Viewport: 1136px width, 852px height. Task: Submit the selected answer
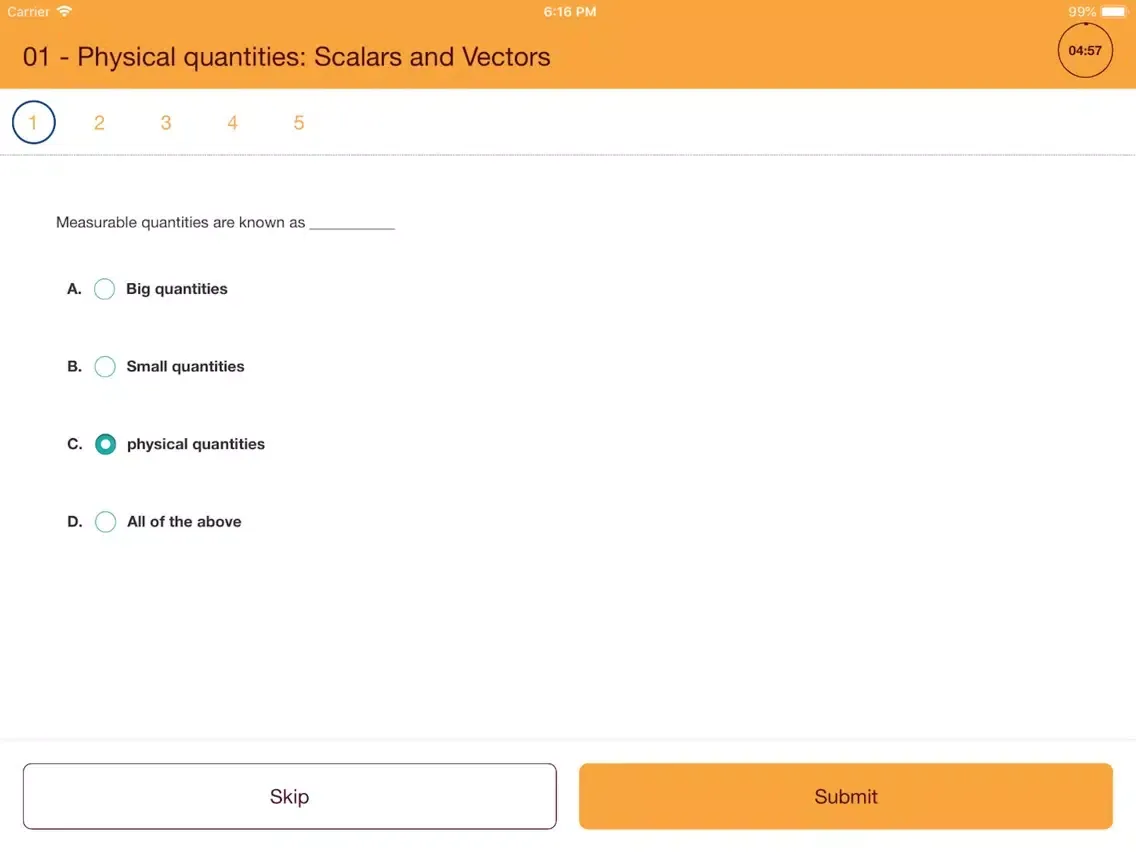pyautogui.click(x=845, y=796)
